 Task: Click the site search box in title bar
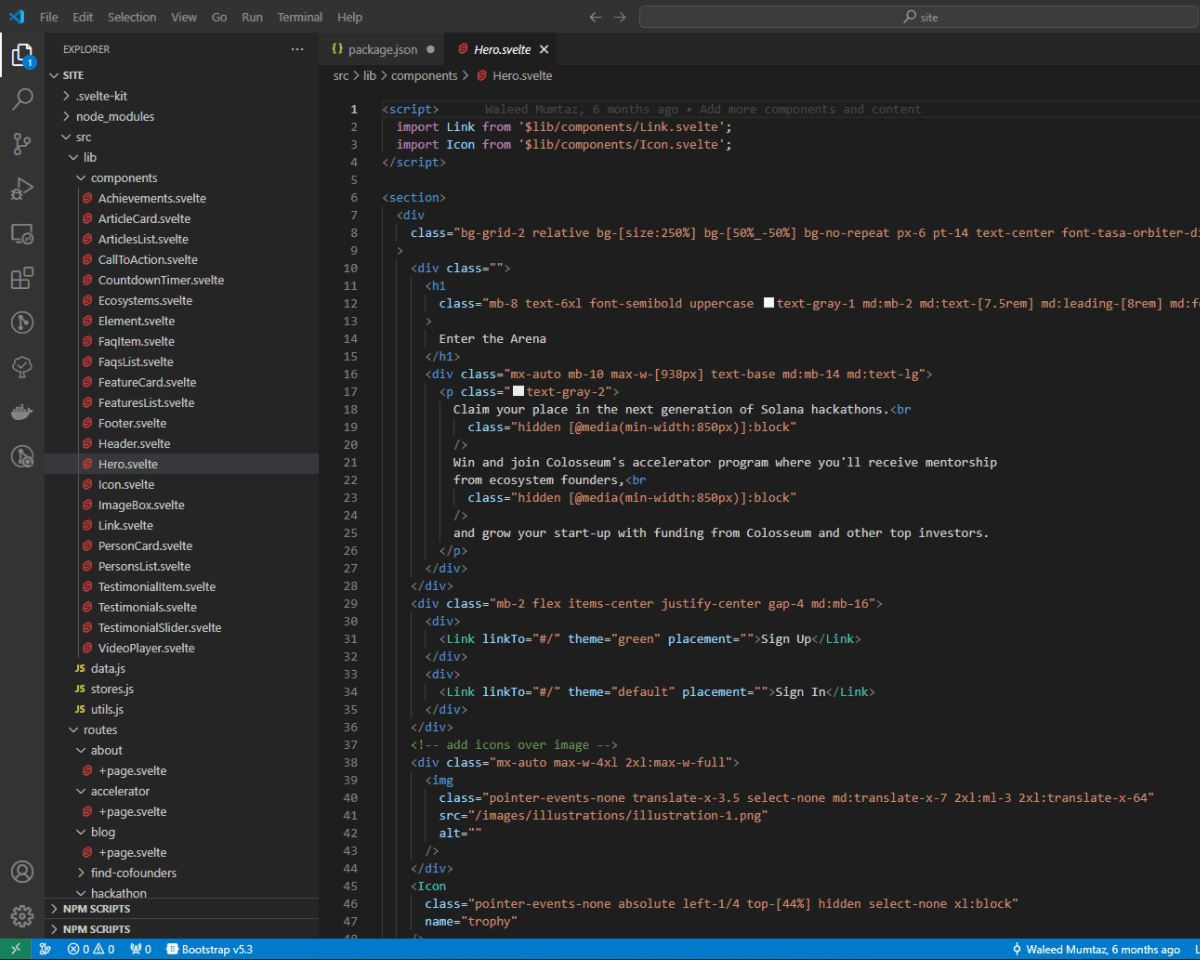click(x=918, y=17)
